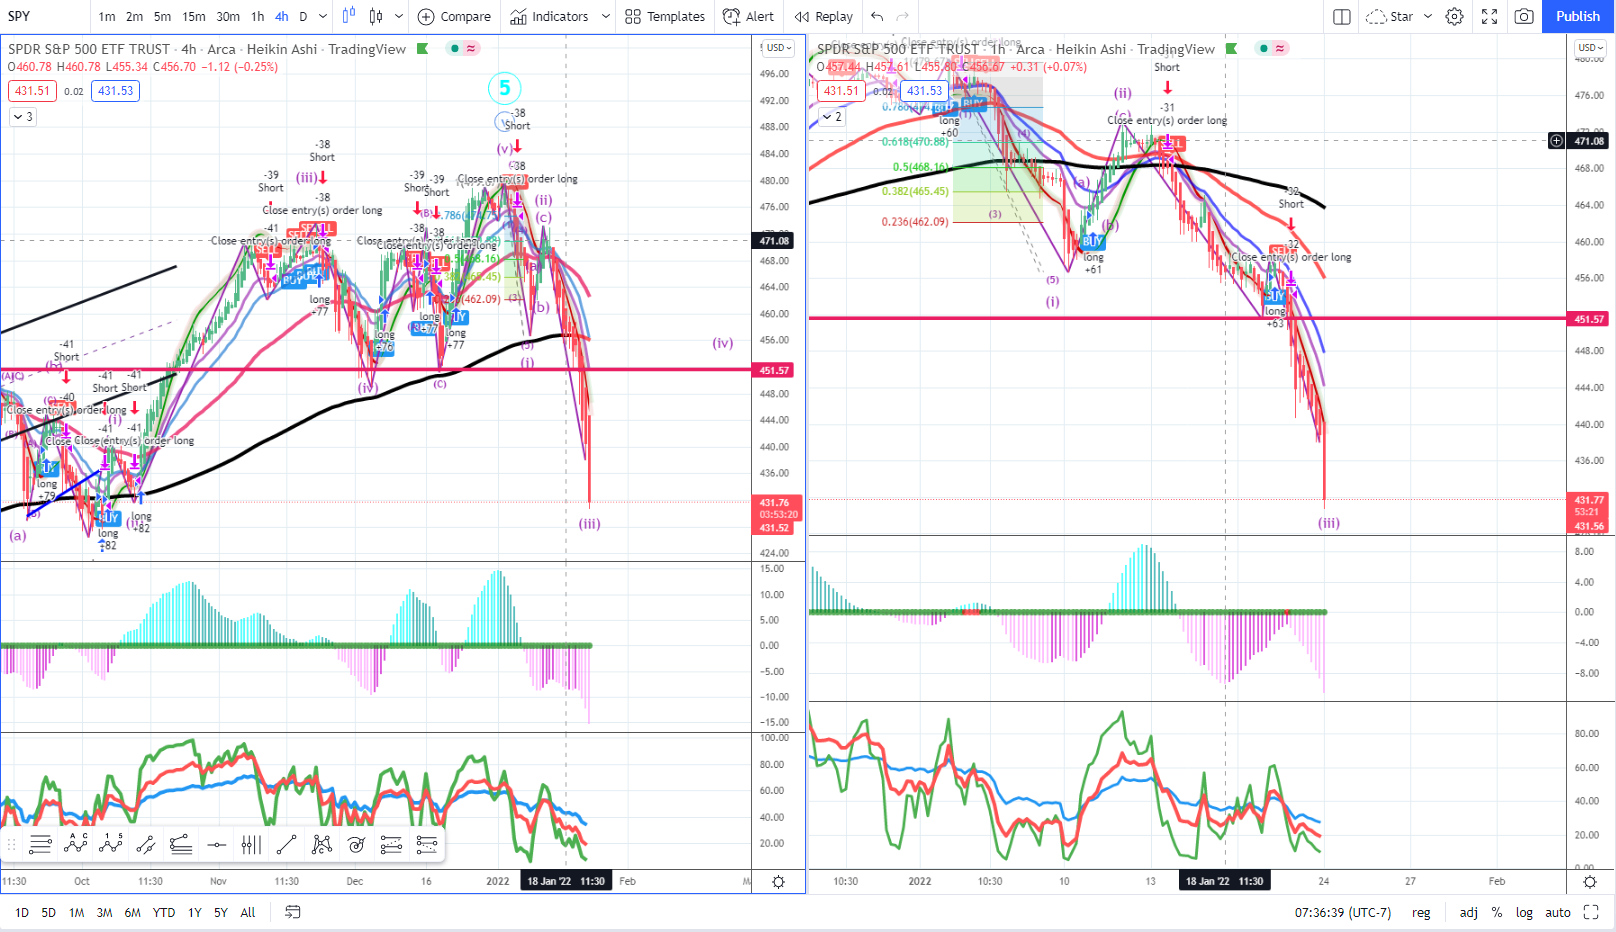1616x932 pixels.
Task: Toggle log scale
Action: pyautogui.click(x=1524, y=912)
